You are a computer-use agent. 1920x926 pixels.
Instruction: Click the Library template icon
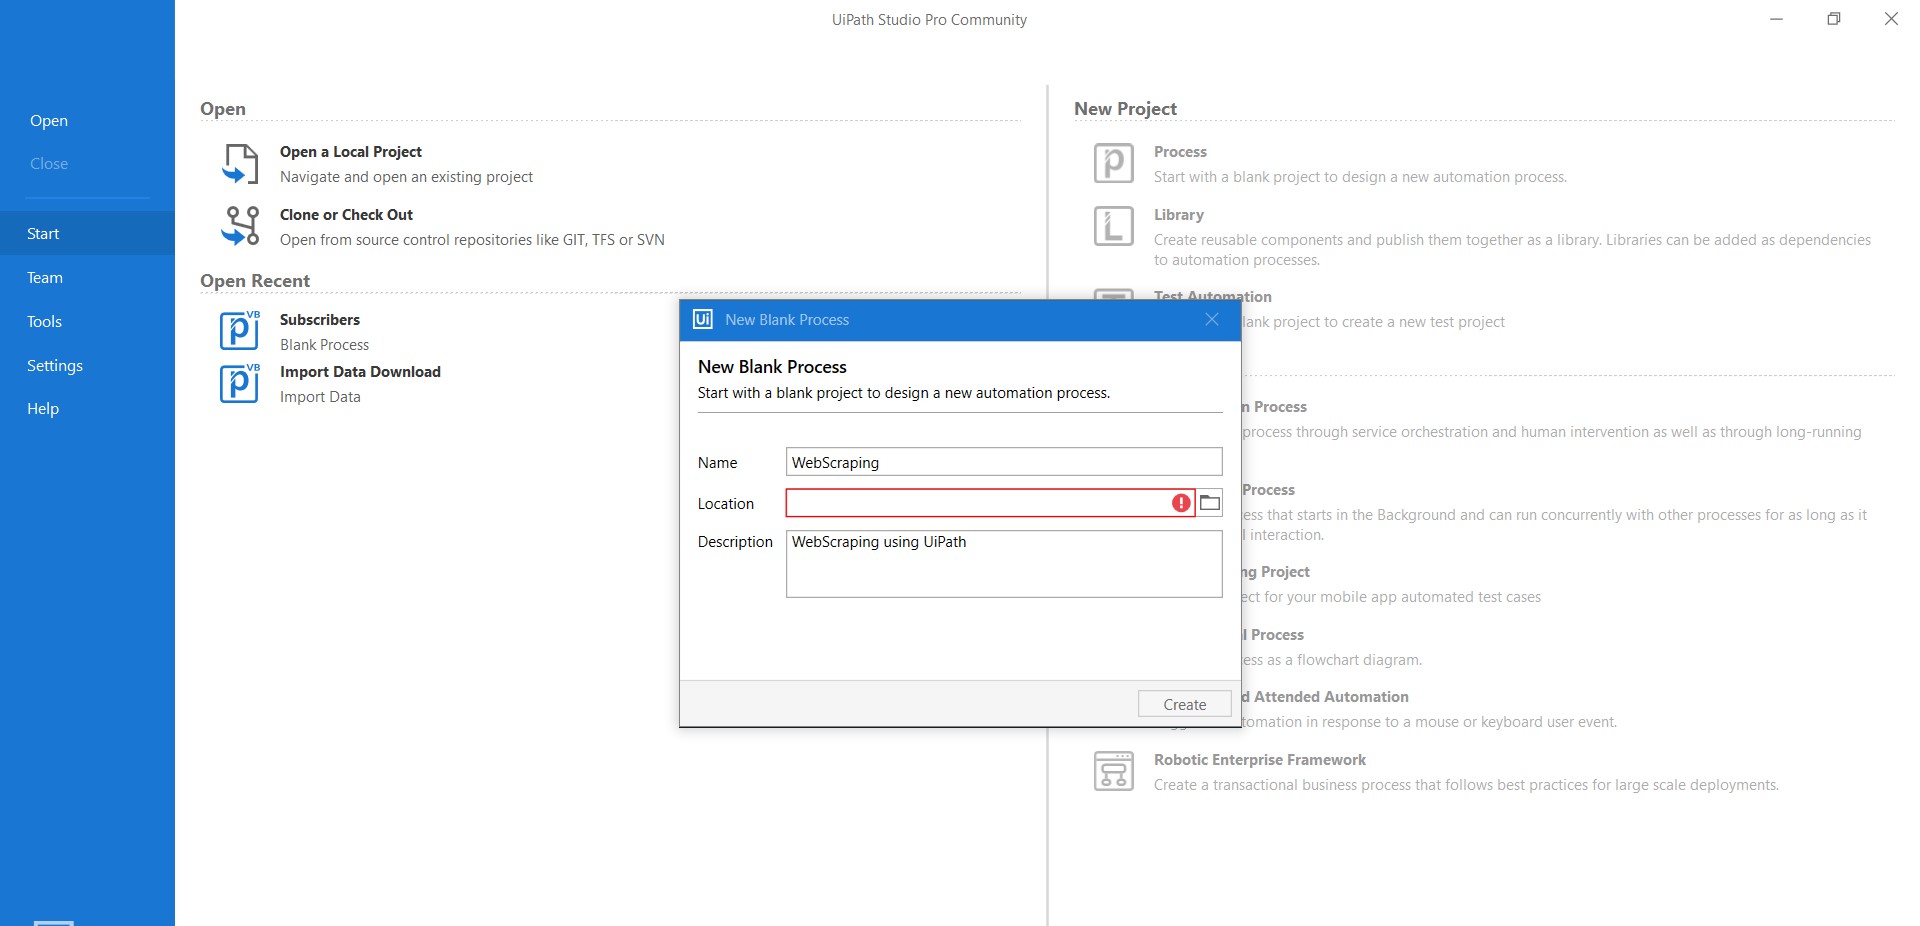click(x=1113, y=226)
